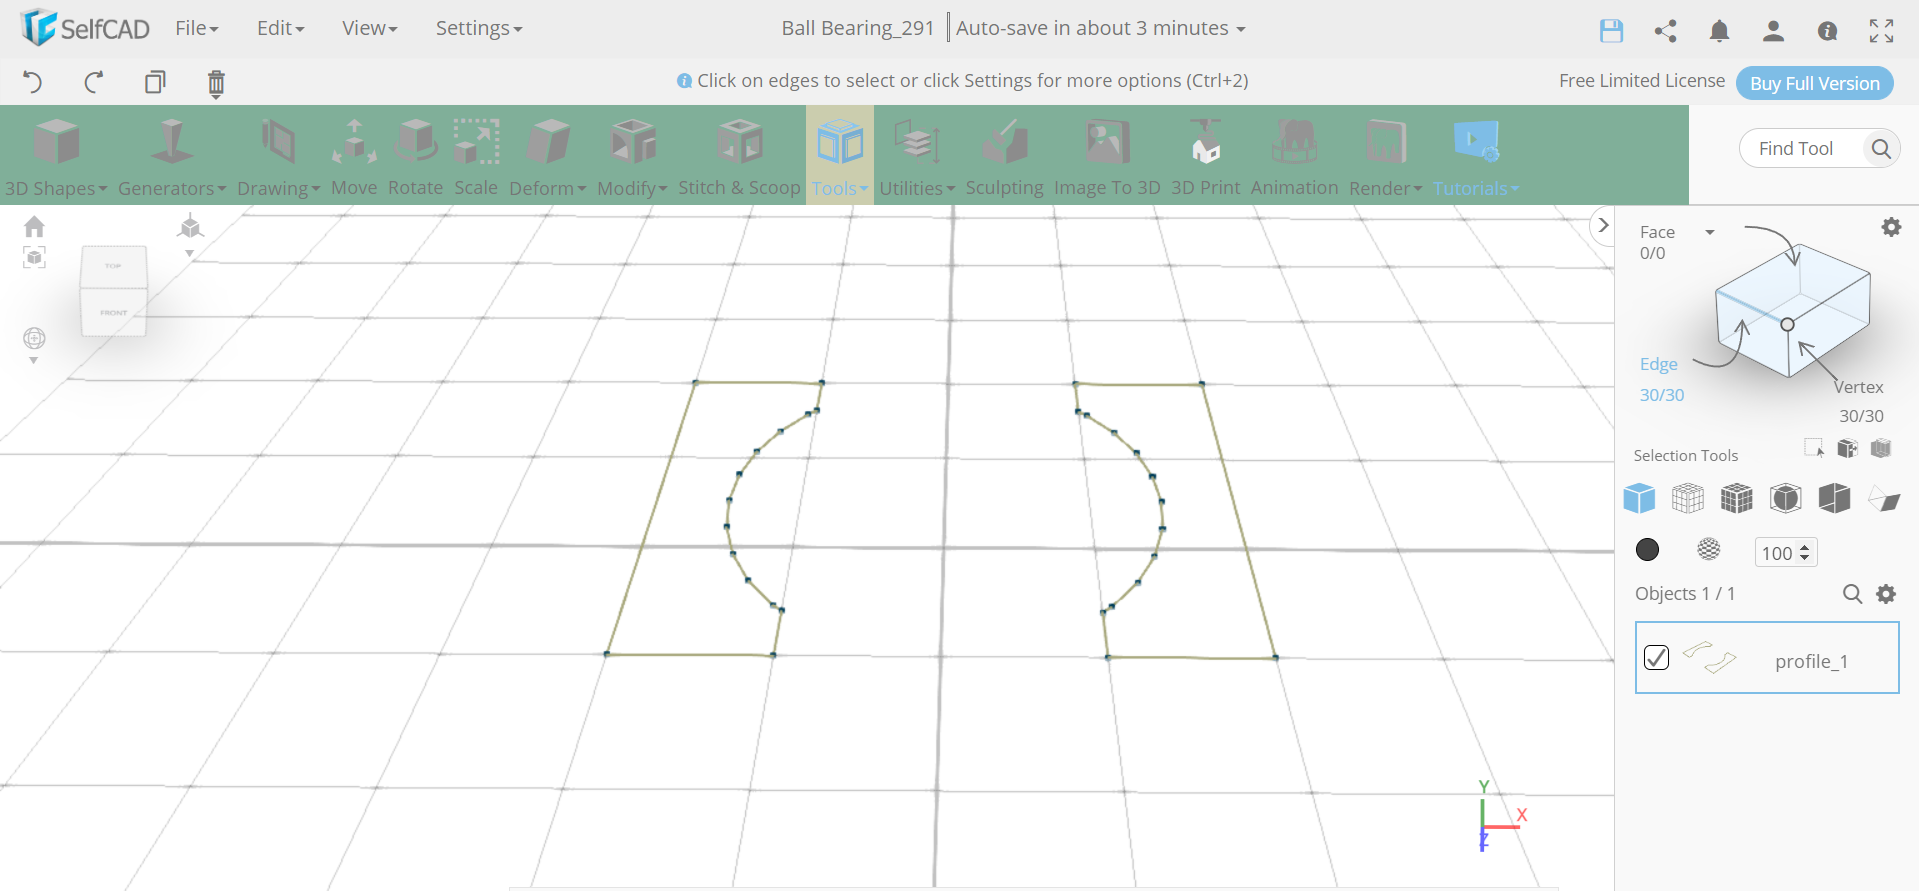Click the search icon in Find Tool

pos(1881,149)
